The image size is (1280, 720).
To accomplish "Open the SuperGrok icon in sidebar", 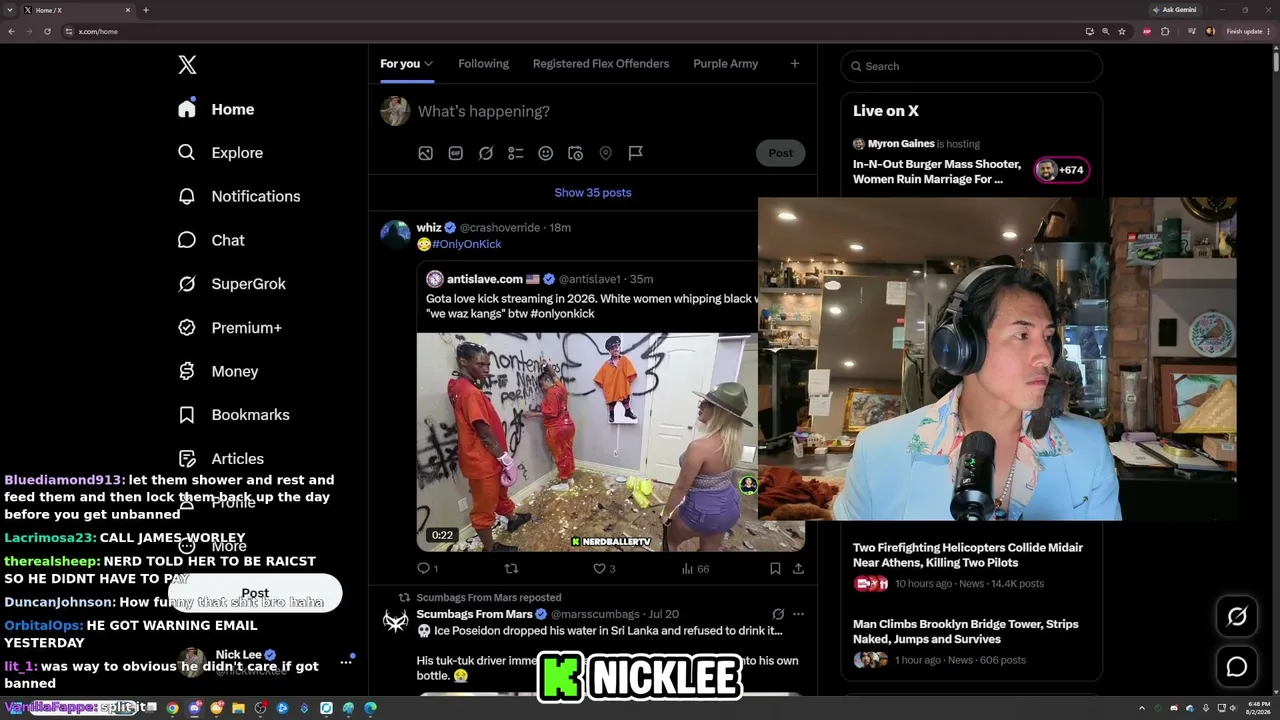I will (187, 284).
